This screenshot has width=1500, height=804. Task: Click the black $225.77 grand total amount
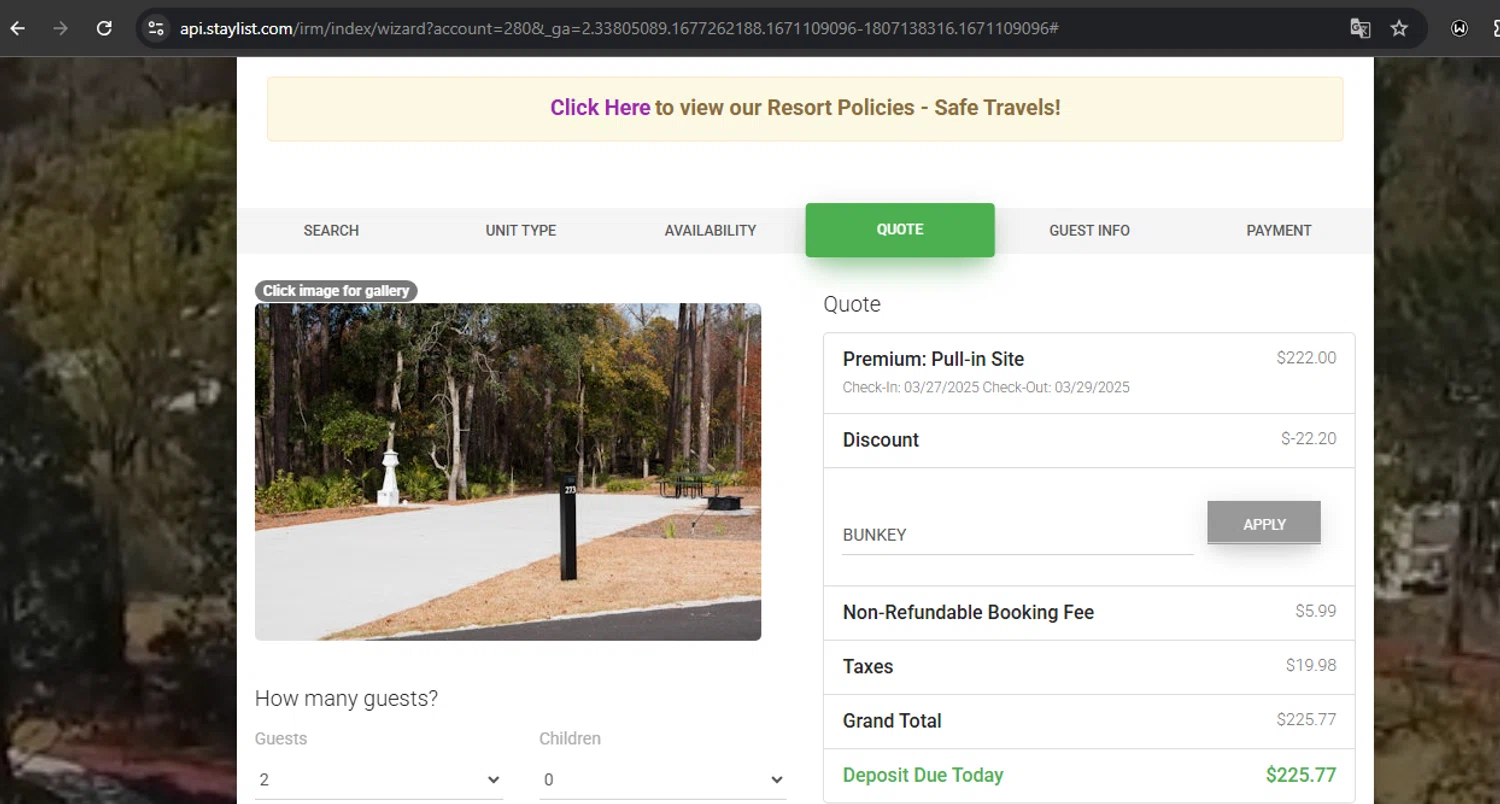tap(1306, 719)
